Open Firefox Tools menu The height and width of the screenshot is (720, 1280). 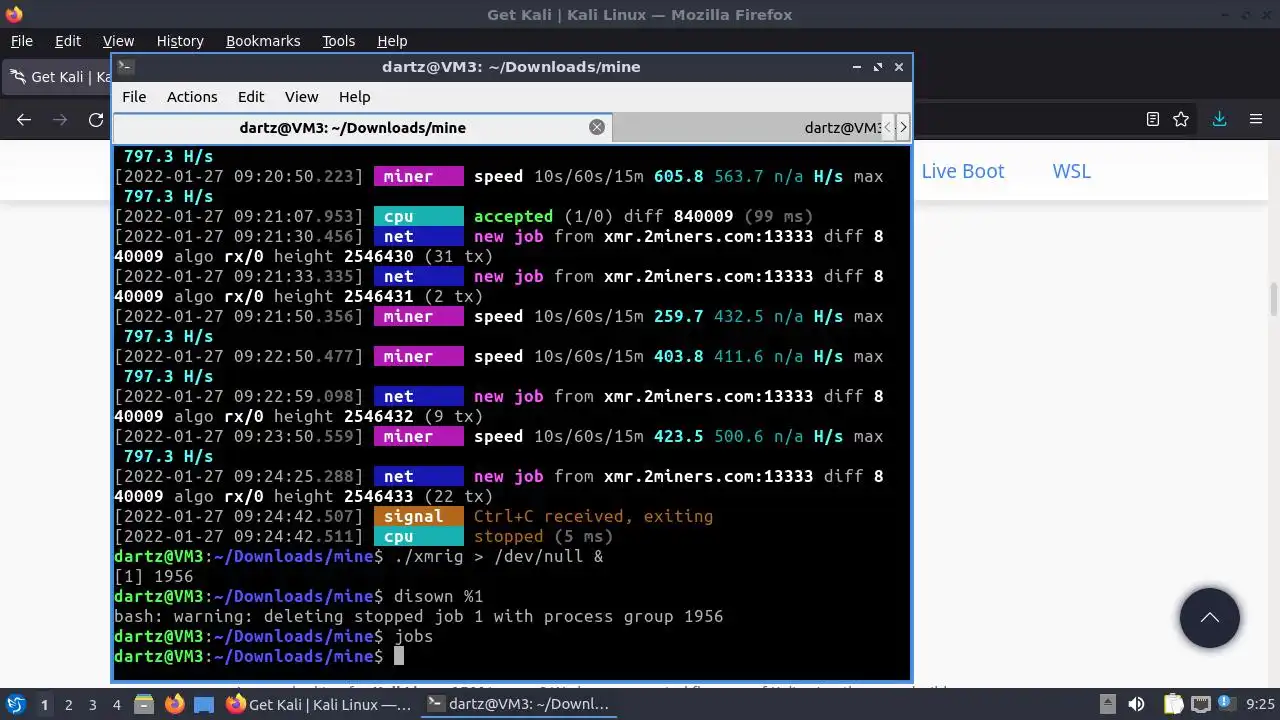coord(338,41)
